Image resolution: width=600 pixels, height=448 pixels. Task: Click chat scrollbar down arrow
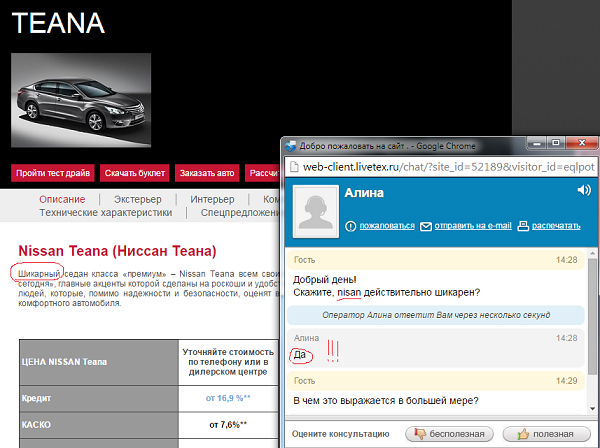pyautogui.click(x=592, y=408)
